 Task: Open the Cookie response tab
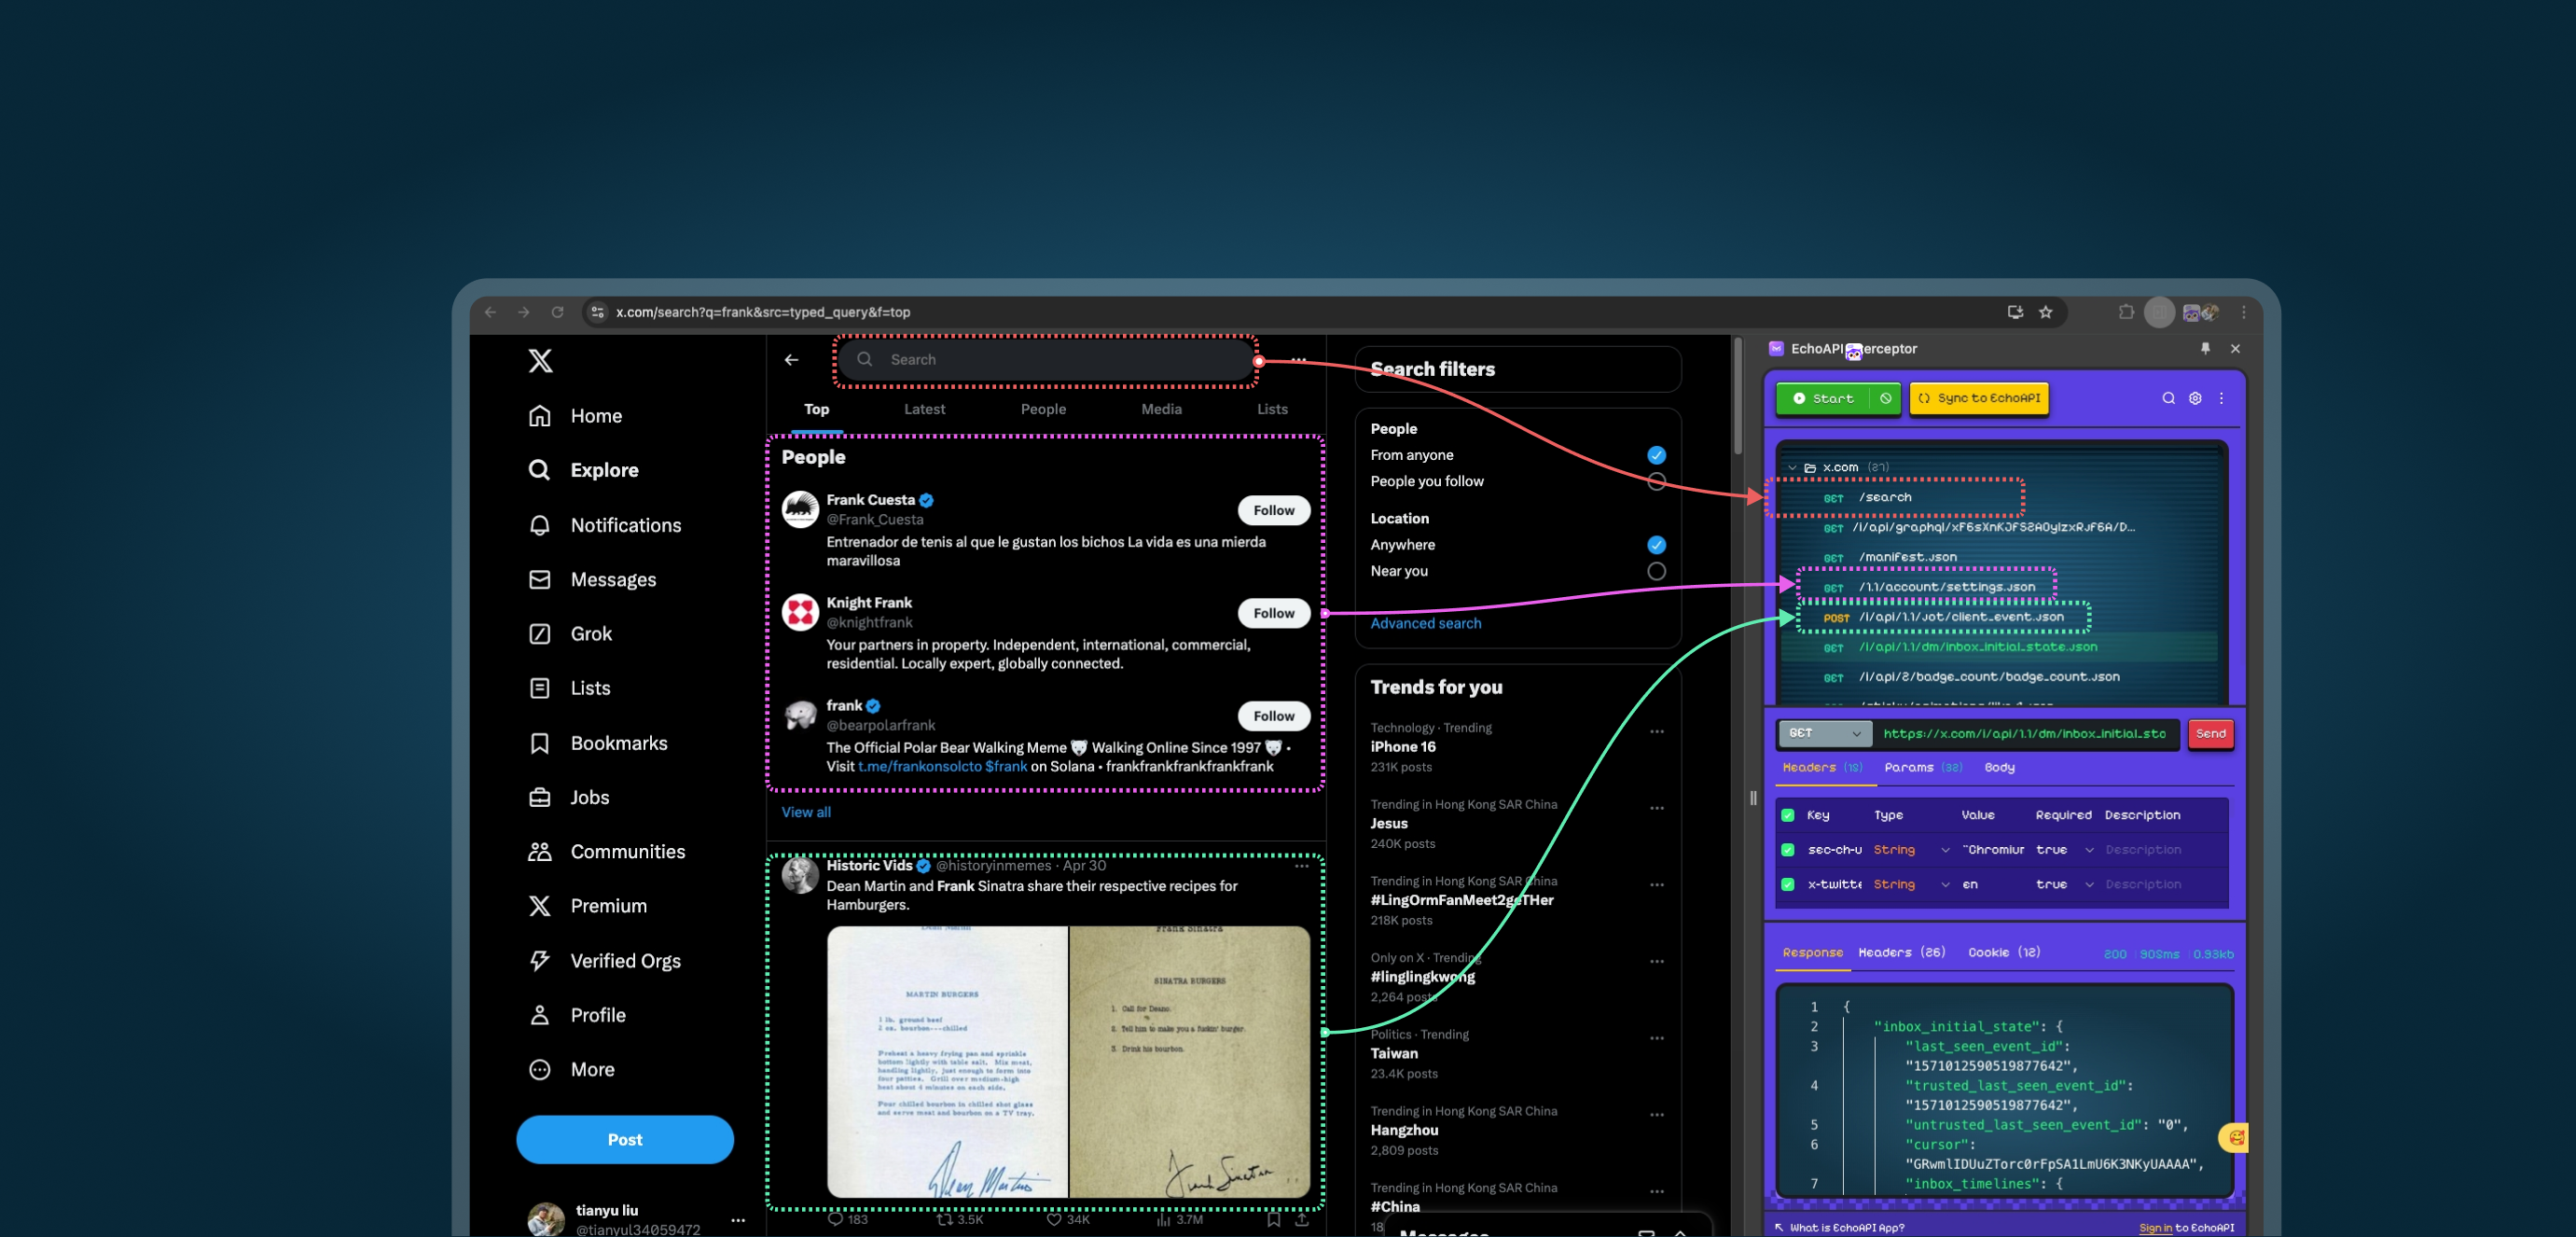pos(2004,952)
